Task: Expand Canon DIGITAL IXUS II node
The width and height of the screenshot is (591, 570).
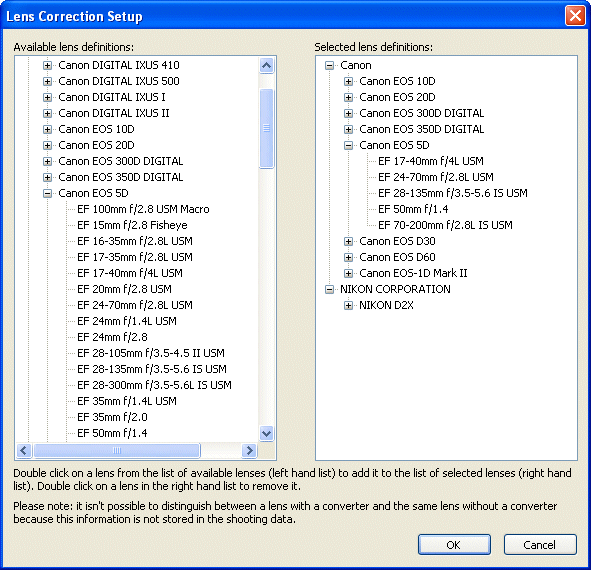Action: point(47,113)
